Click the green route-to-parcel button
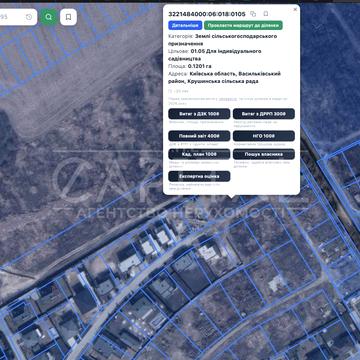360x360 pixels. tap(243, 25)
